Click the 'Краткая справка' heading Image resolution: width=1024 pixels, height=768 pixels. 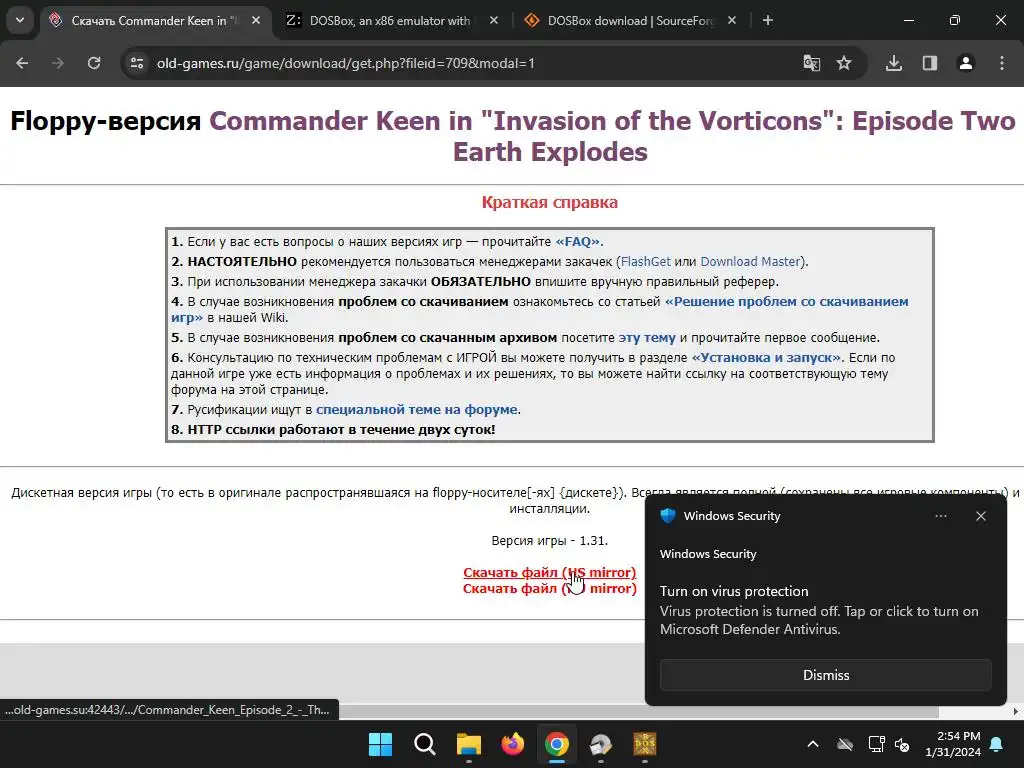point(549,202)
